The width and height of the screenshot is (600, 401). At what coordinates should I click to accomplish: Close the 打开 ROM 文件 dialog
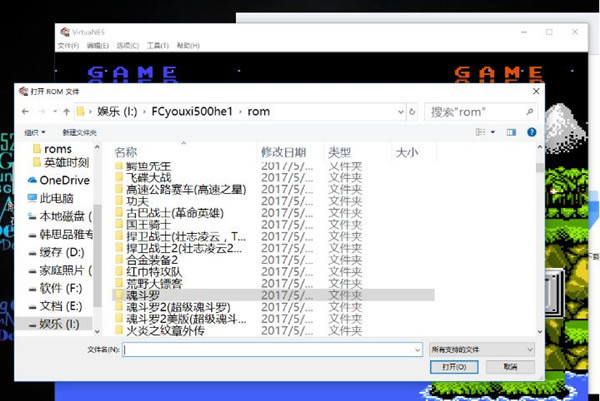[536, 91]
